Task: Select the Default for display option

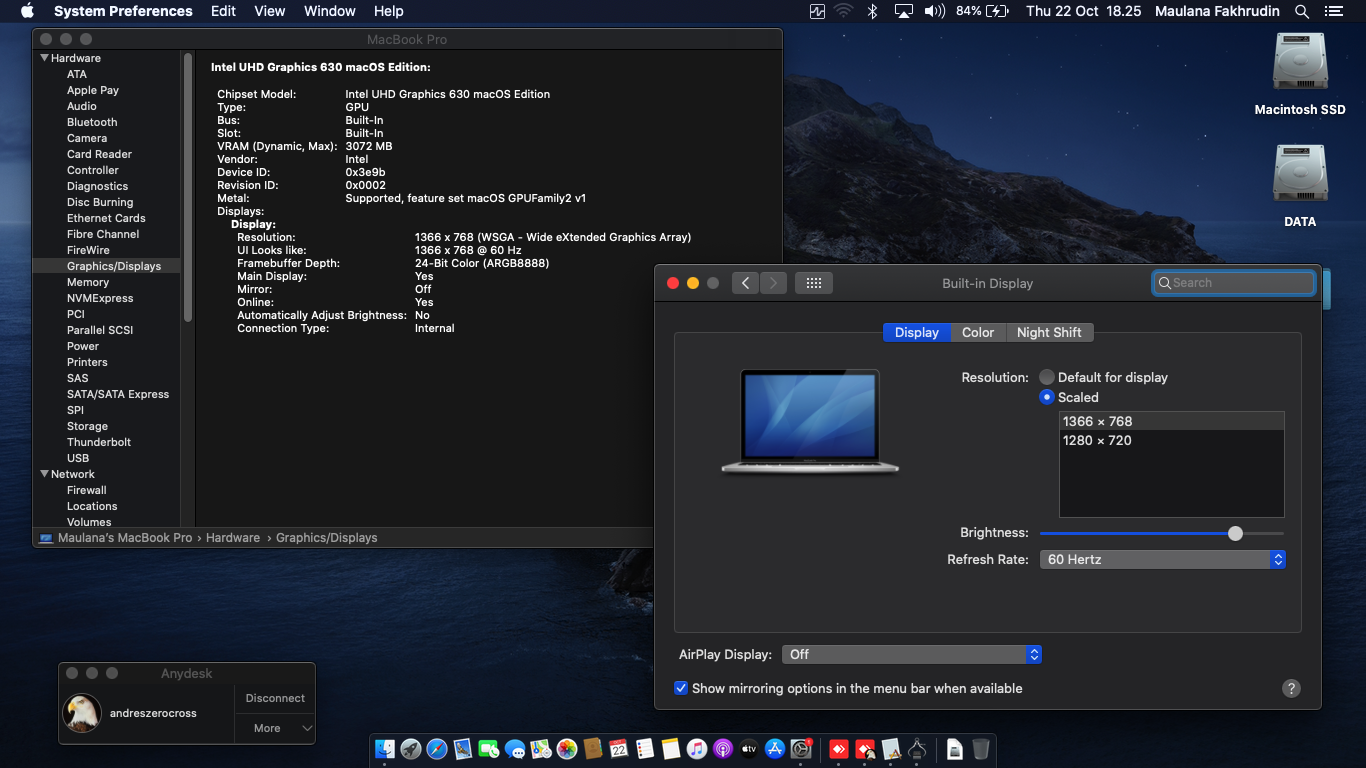Action: 1047,377
